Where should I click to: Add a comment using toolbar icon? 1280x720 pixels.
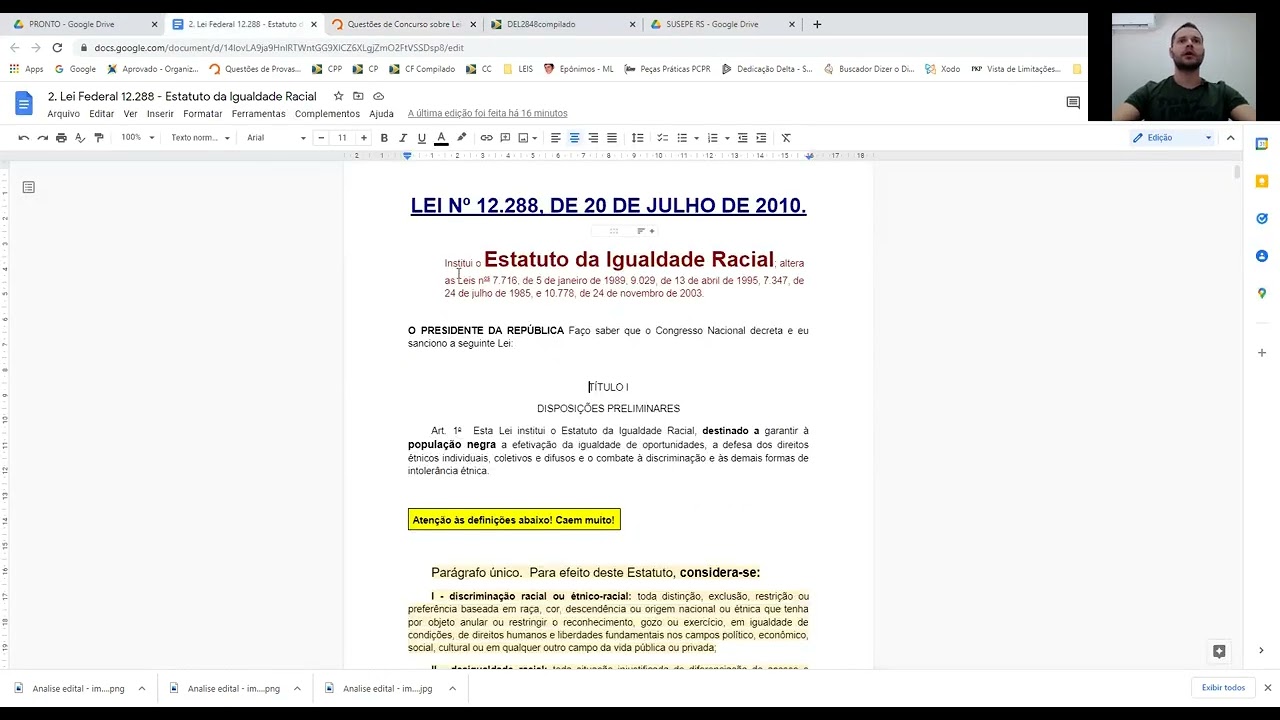[505, 138]
